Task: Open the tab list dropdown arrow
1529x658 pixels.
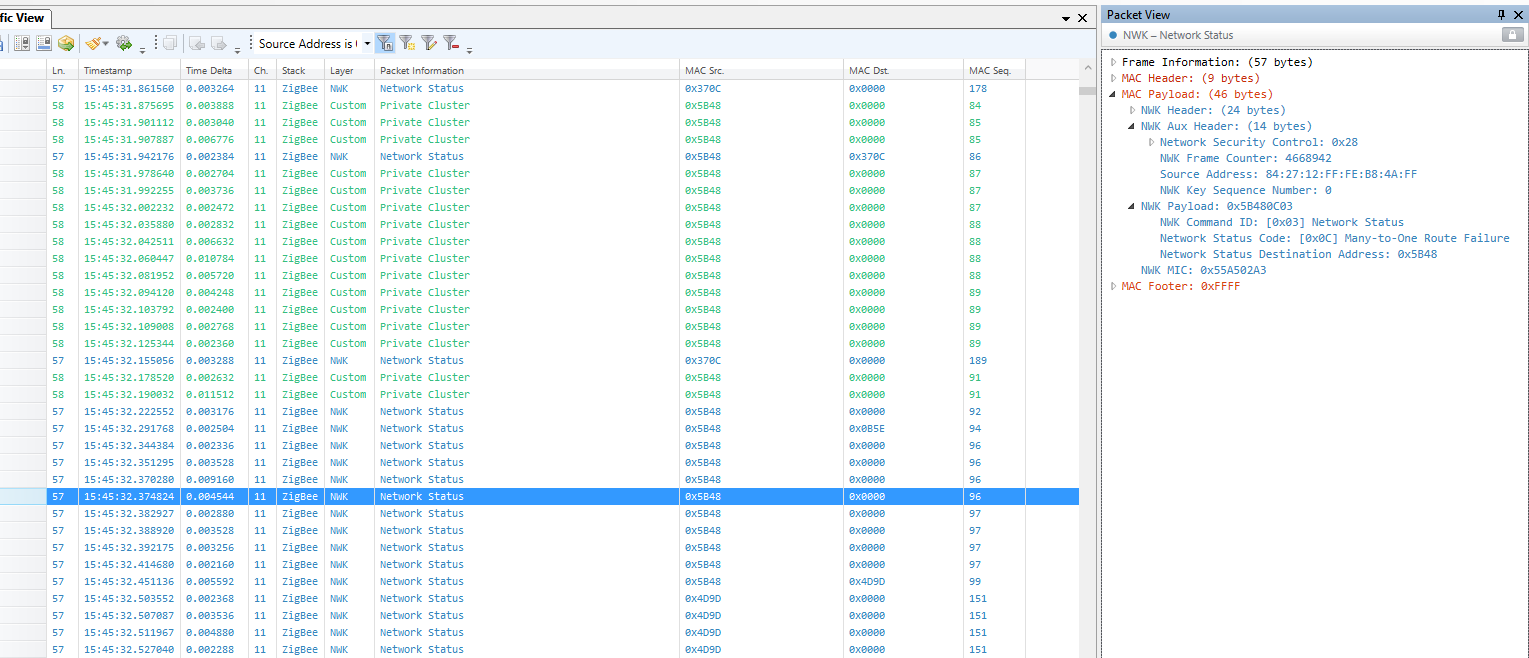Action: (1066, 18)
